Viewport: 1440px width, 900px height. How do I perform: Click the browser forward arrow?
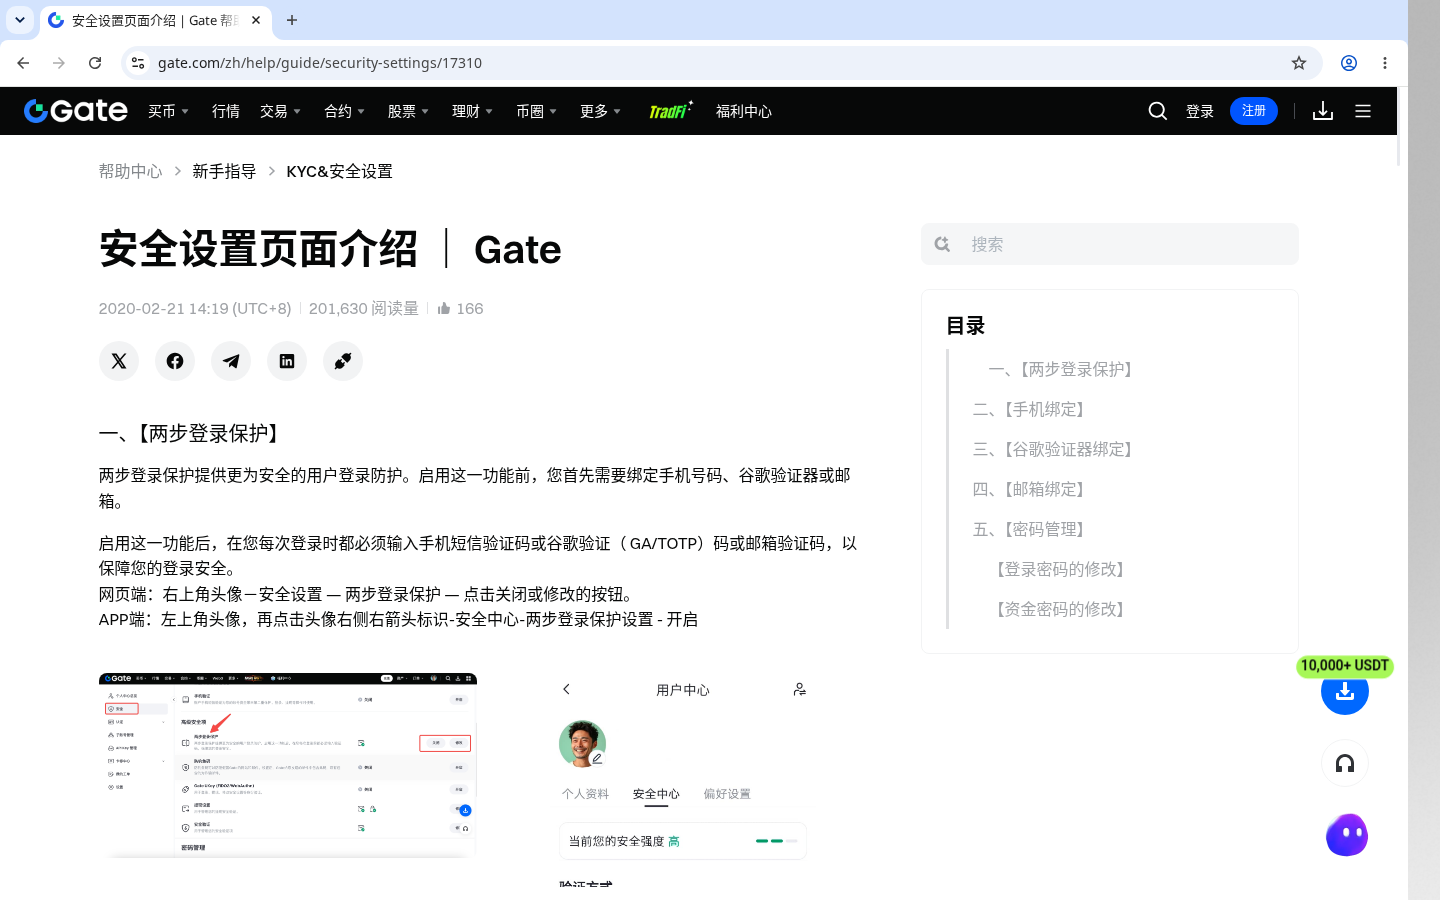(x=59, y=63)
